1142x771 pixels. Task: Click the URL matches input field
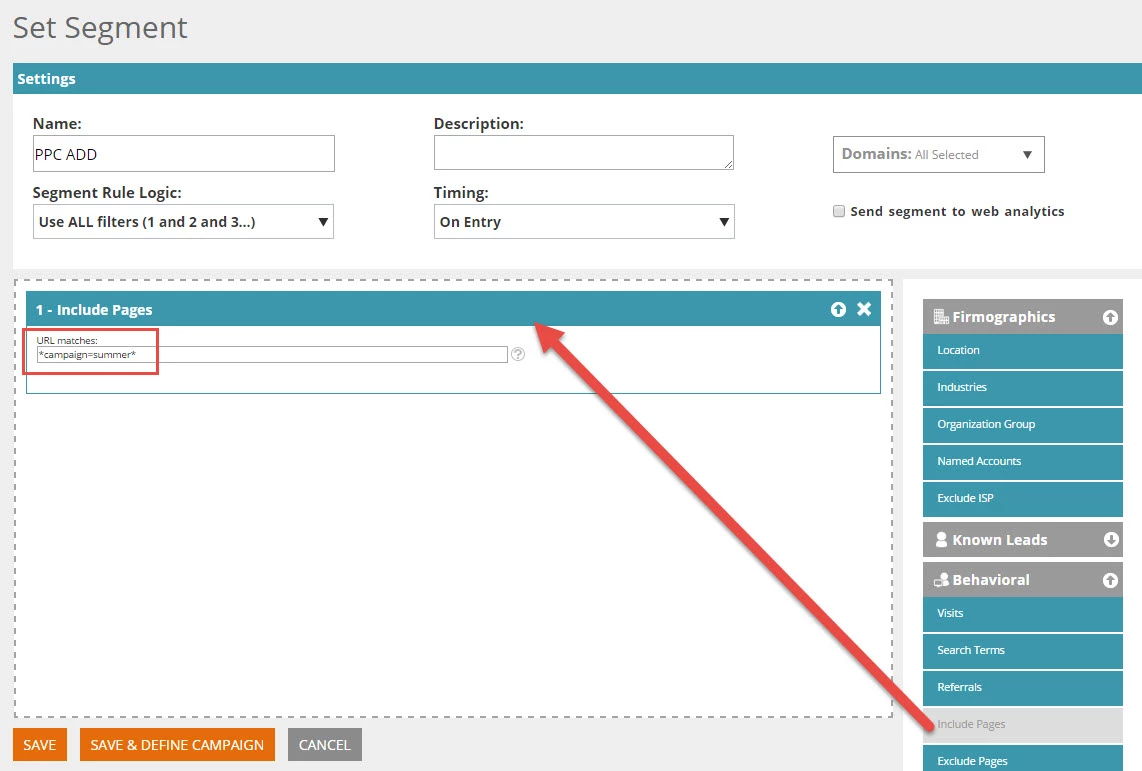272,355
